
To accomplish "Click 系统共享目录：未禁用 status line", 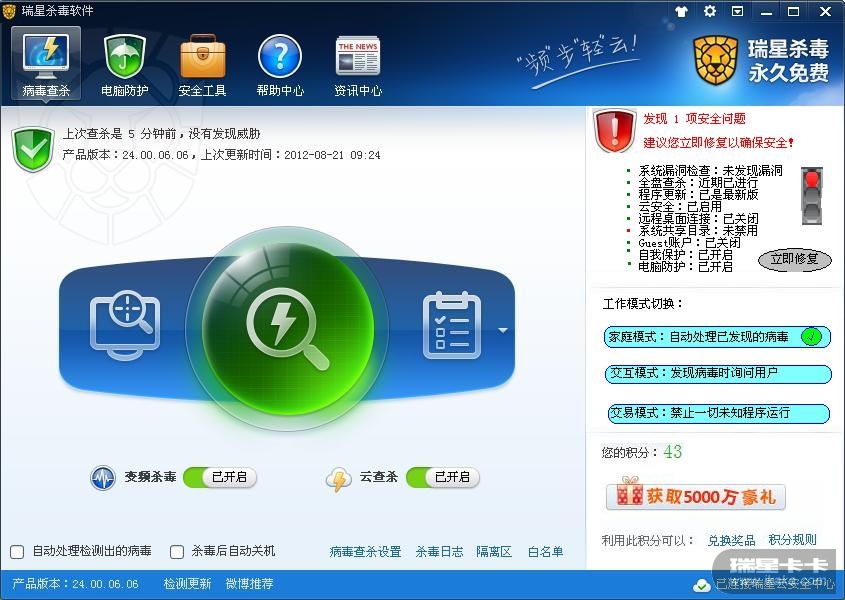I will tap(698, 231).
